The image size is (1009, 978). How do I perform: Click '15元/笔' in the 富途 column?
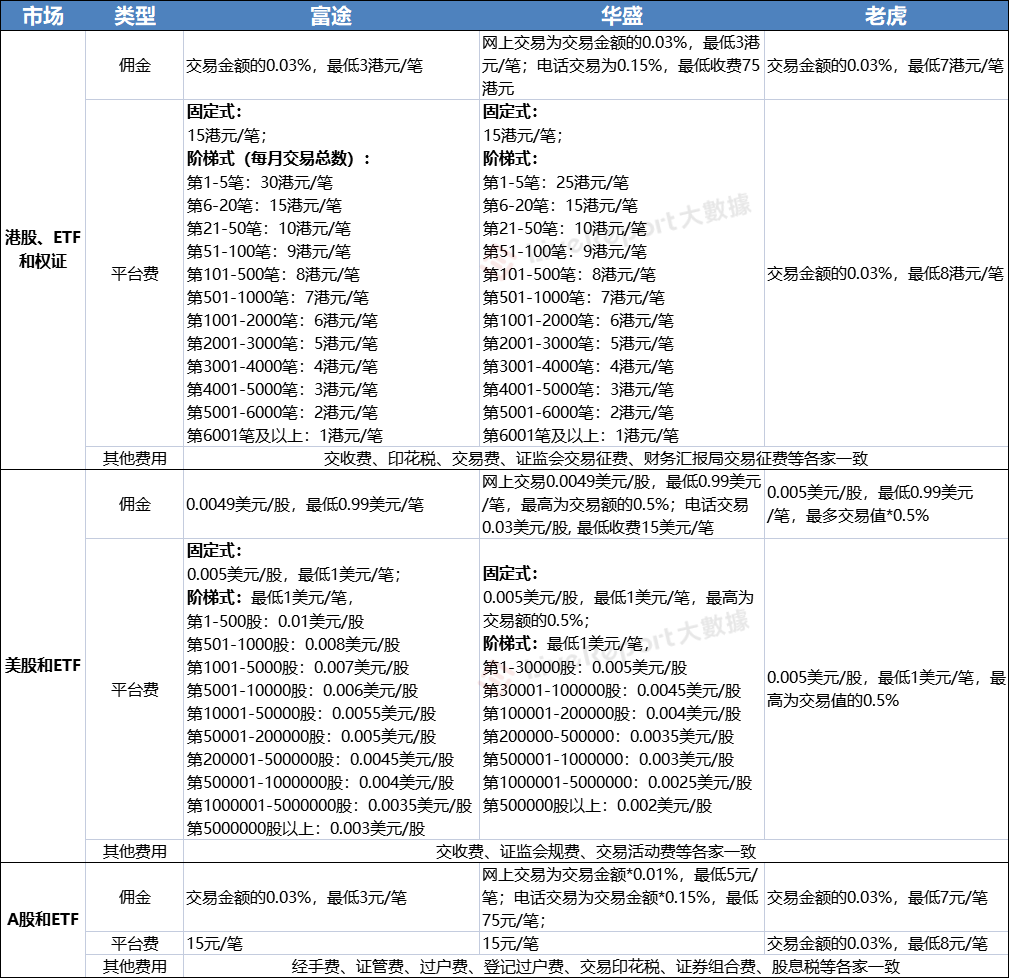[x=215, y=944]
